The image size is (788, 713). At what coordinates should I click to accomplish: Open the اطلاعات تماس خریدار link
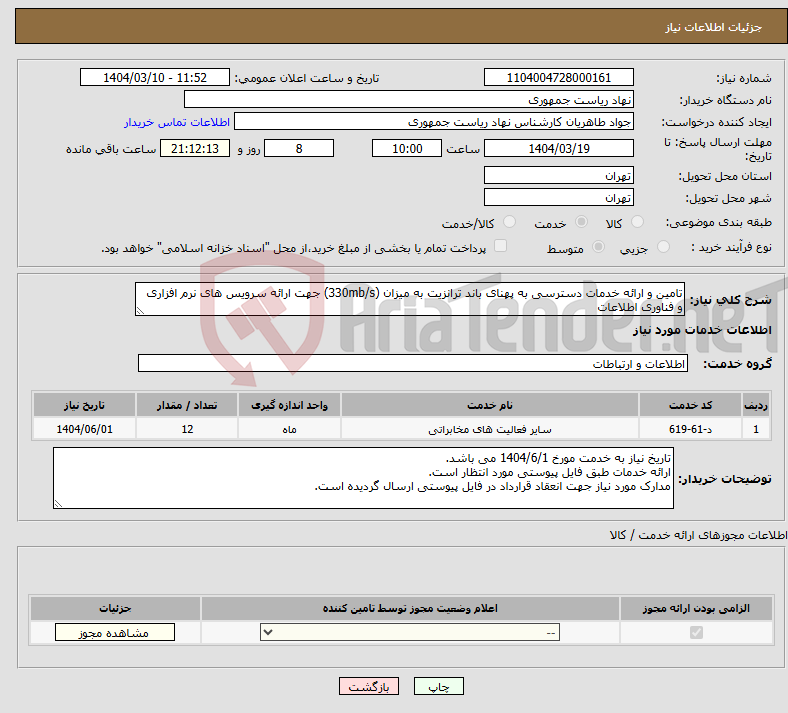click(x=177, y=122)
